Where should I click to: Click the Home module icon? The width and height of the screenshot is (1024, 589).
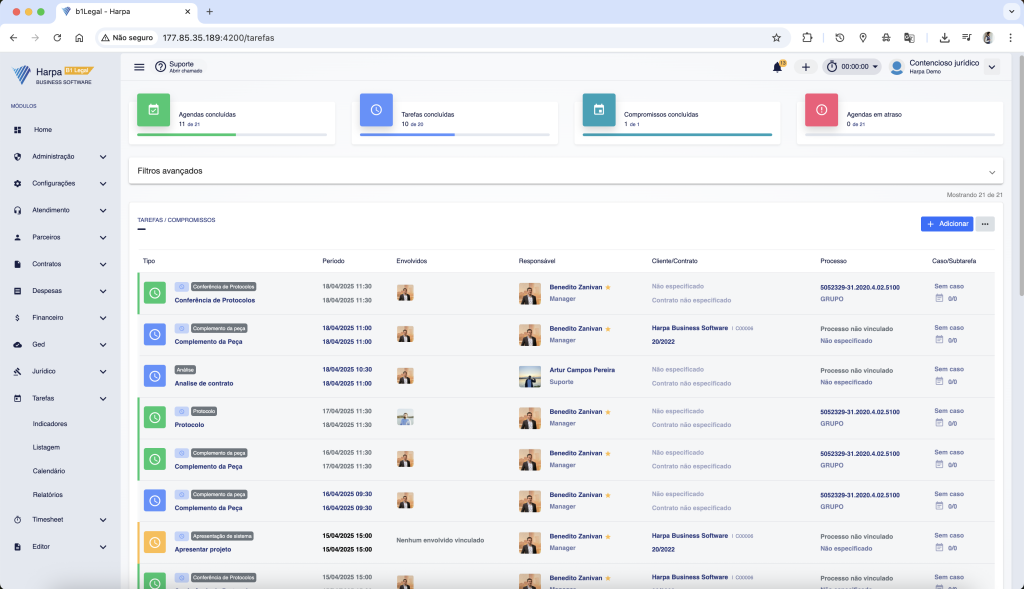(x=18, y=130)
